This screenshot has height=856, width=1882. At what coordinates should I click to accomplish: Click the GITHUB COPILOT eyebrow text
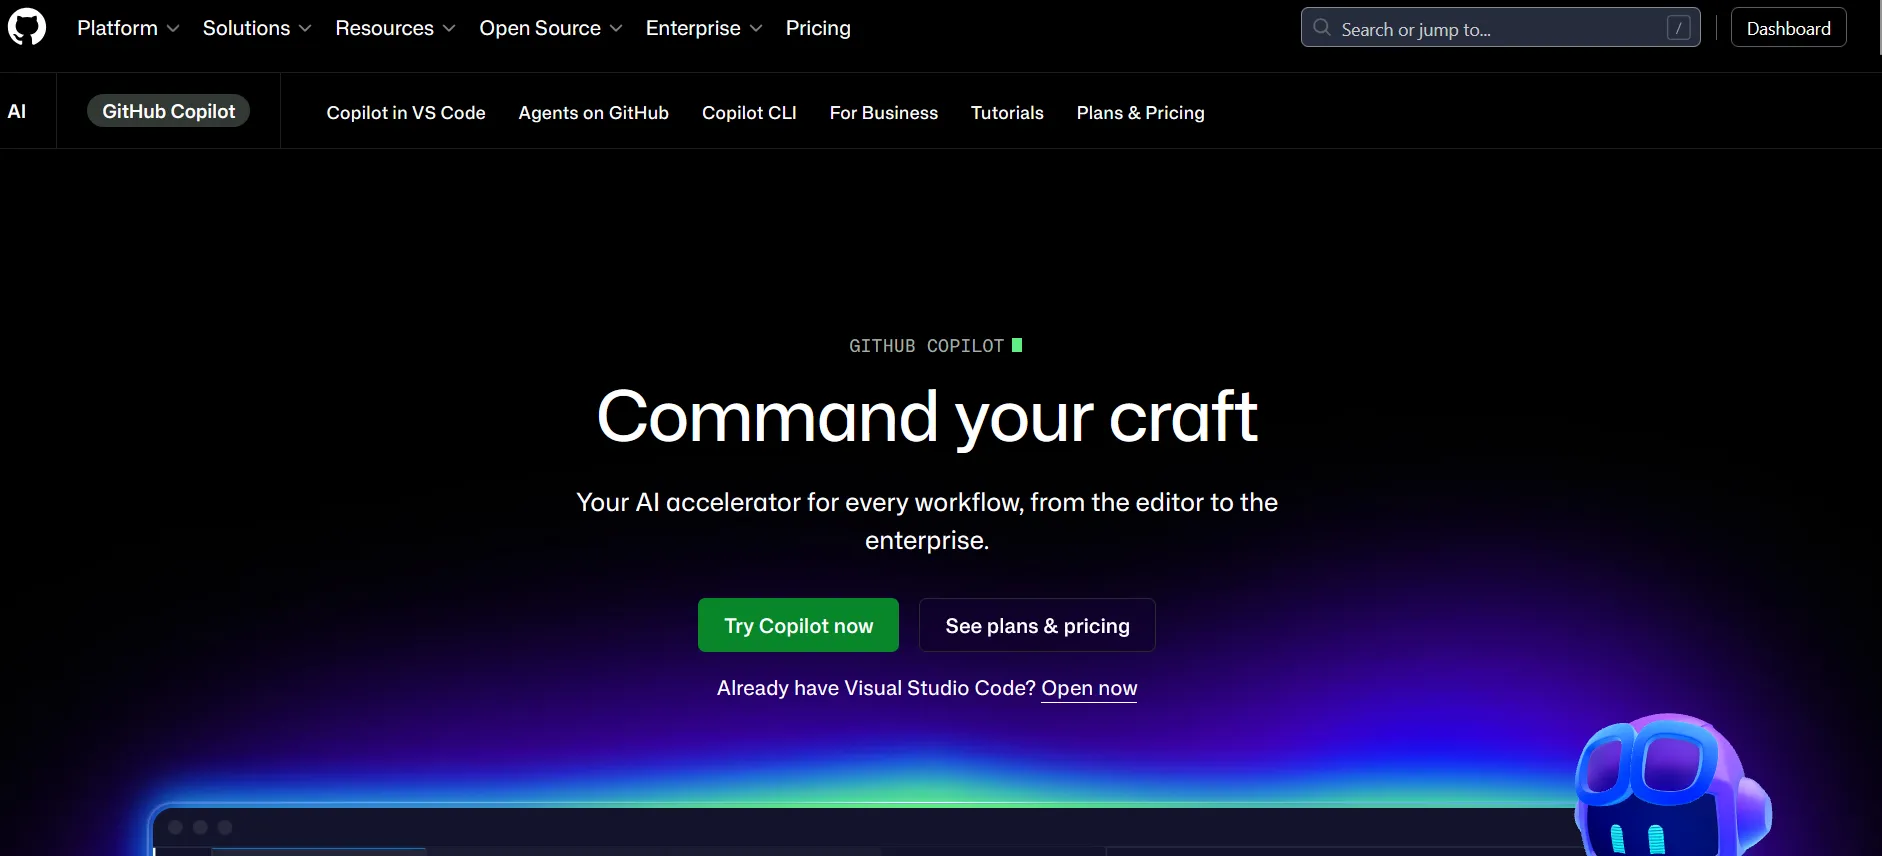926,346
